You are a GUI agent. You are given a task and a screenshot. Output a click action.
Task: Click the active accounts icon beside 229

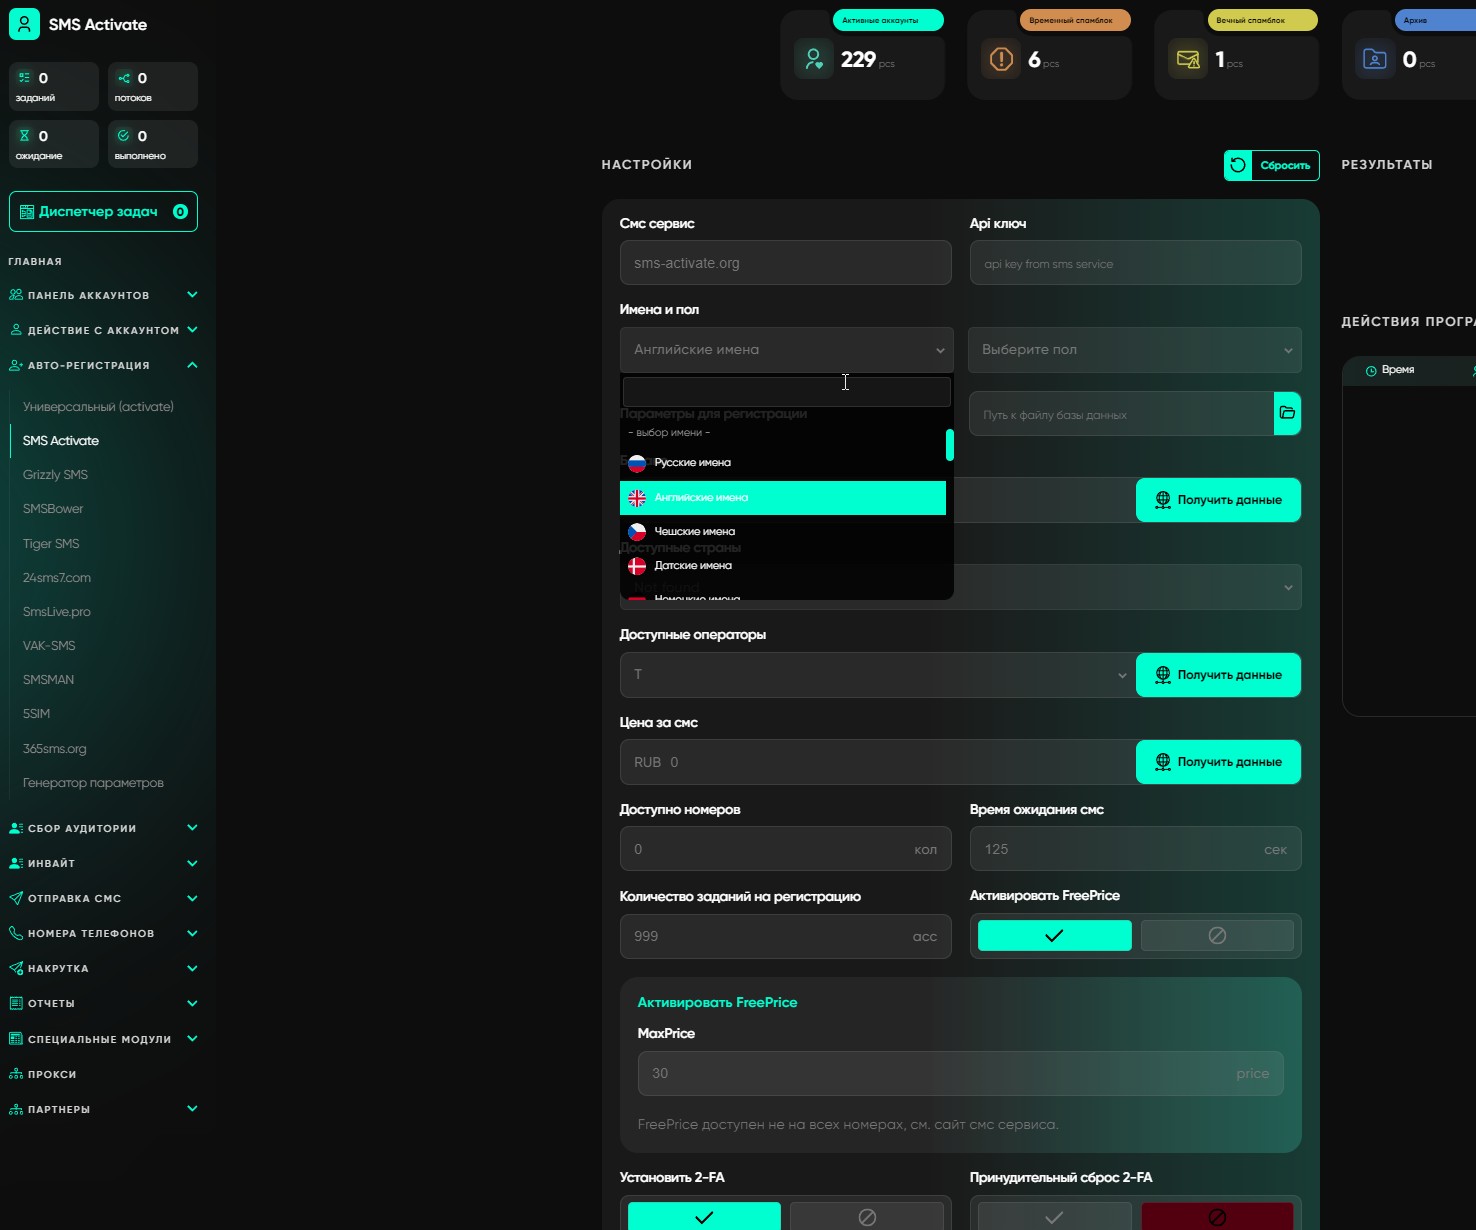pos(814,59)
